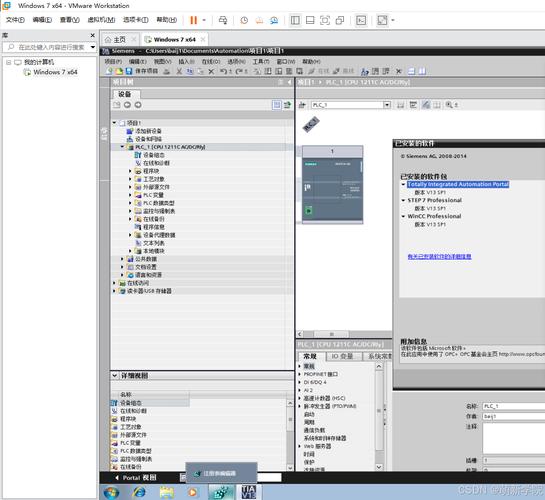The height and width of the screenshot is (500, 545).
Task: Click the TIA open project folder icon
Action: 119,71
